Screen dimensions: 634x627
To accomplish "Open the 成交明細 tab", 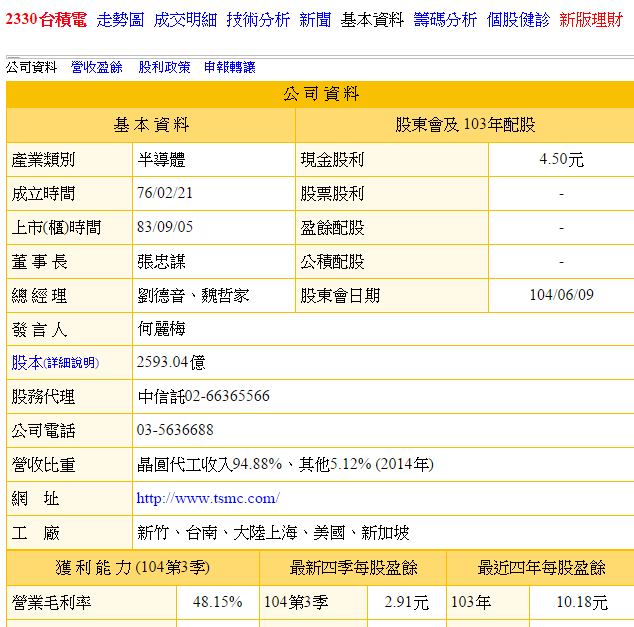I will (x=185, y=19).
